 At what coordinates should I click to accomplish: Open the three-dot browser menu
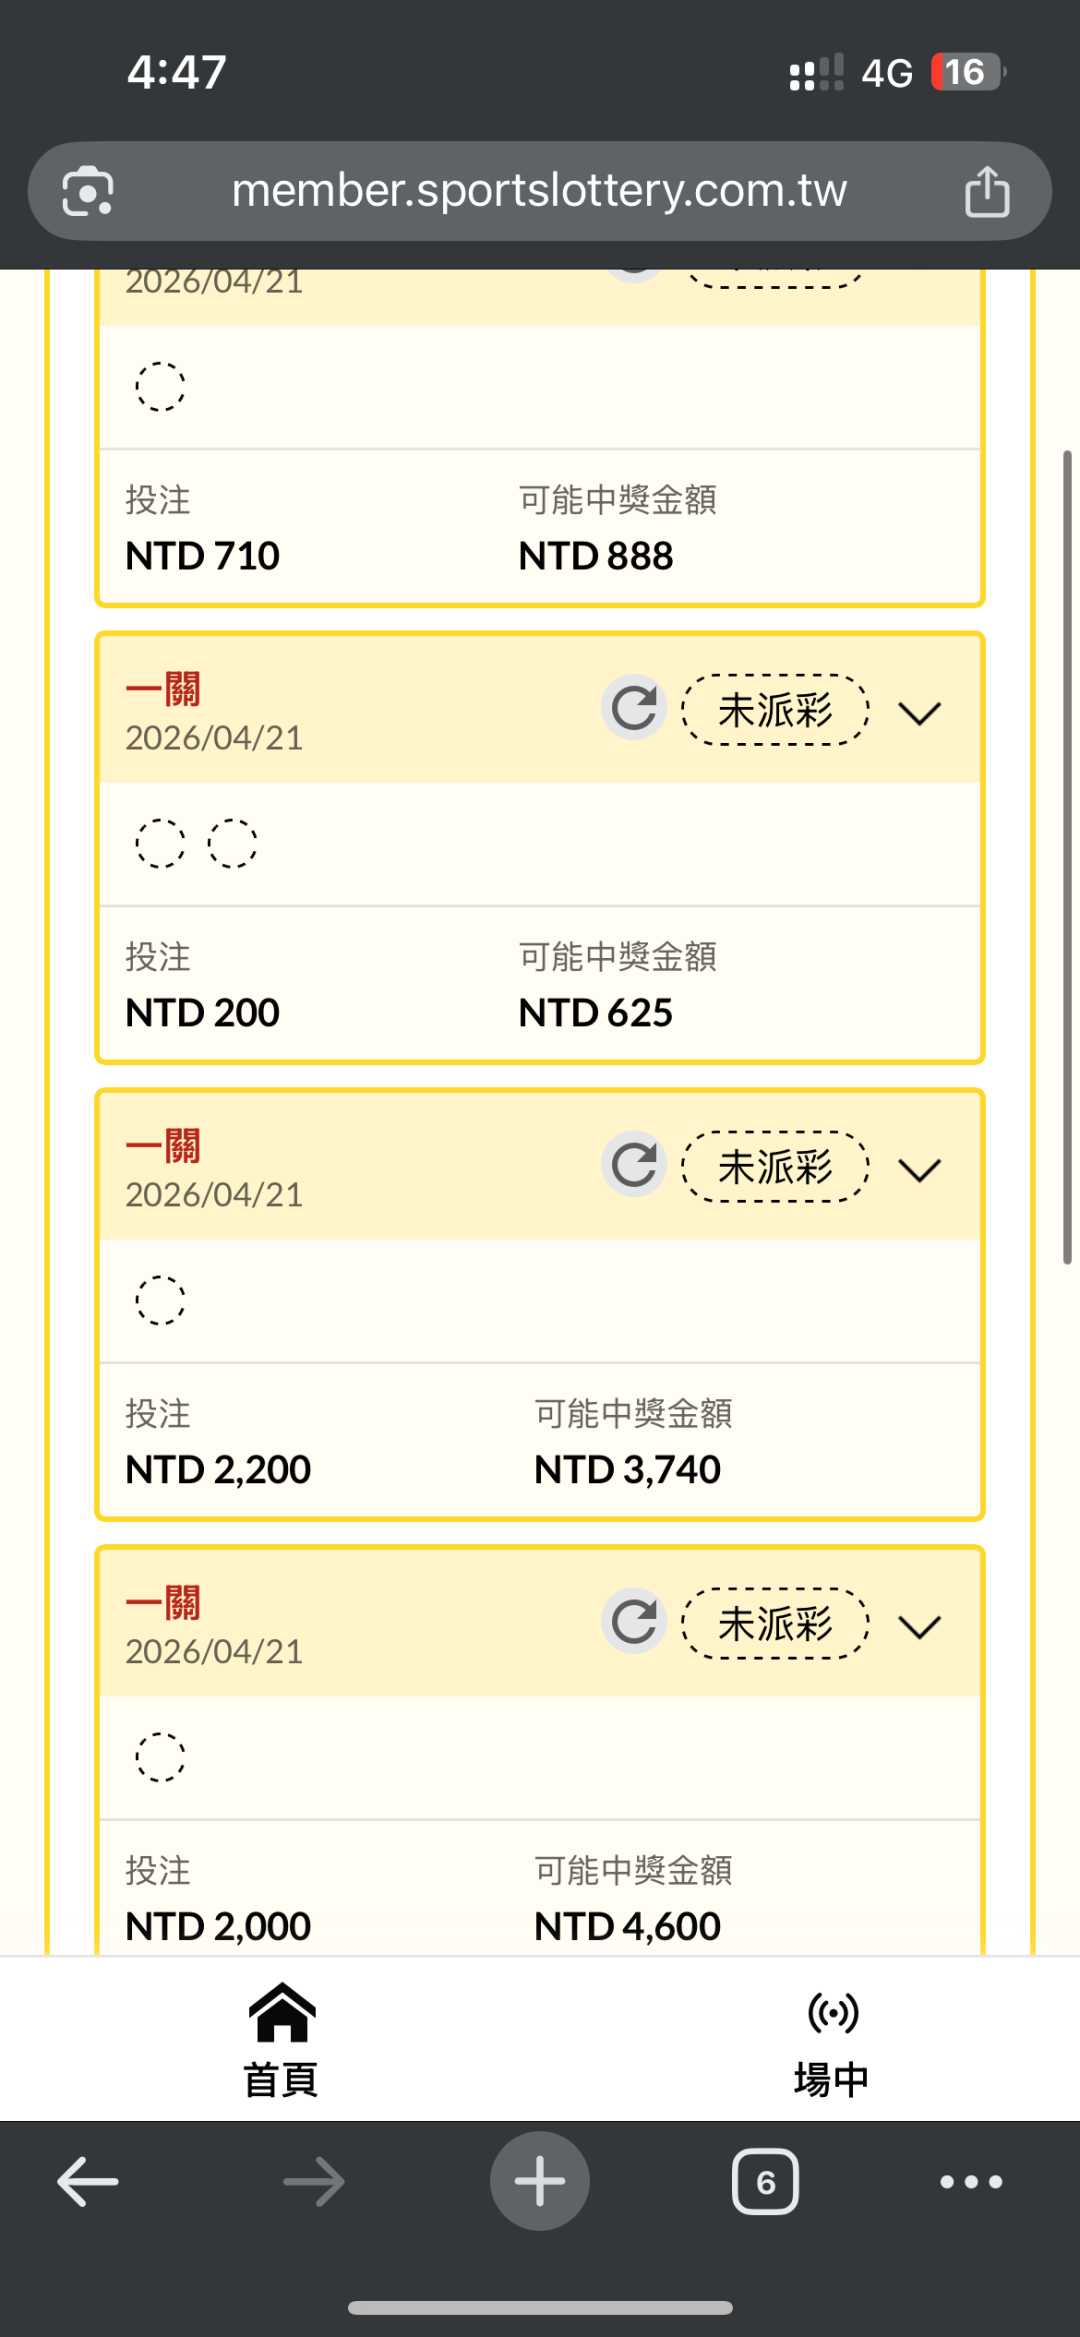971,2181
